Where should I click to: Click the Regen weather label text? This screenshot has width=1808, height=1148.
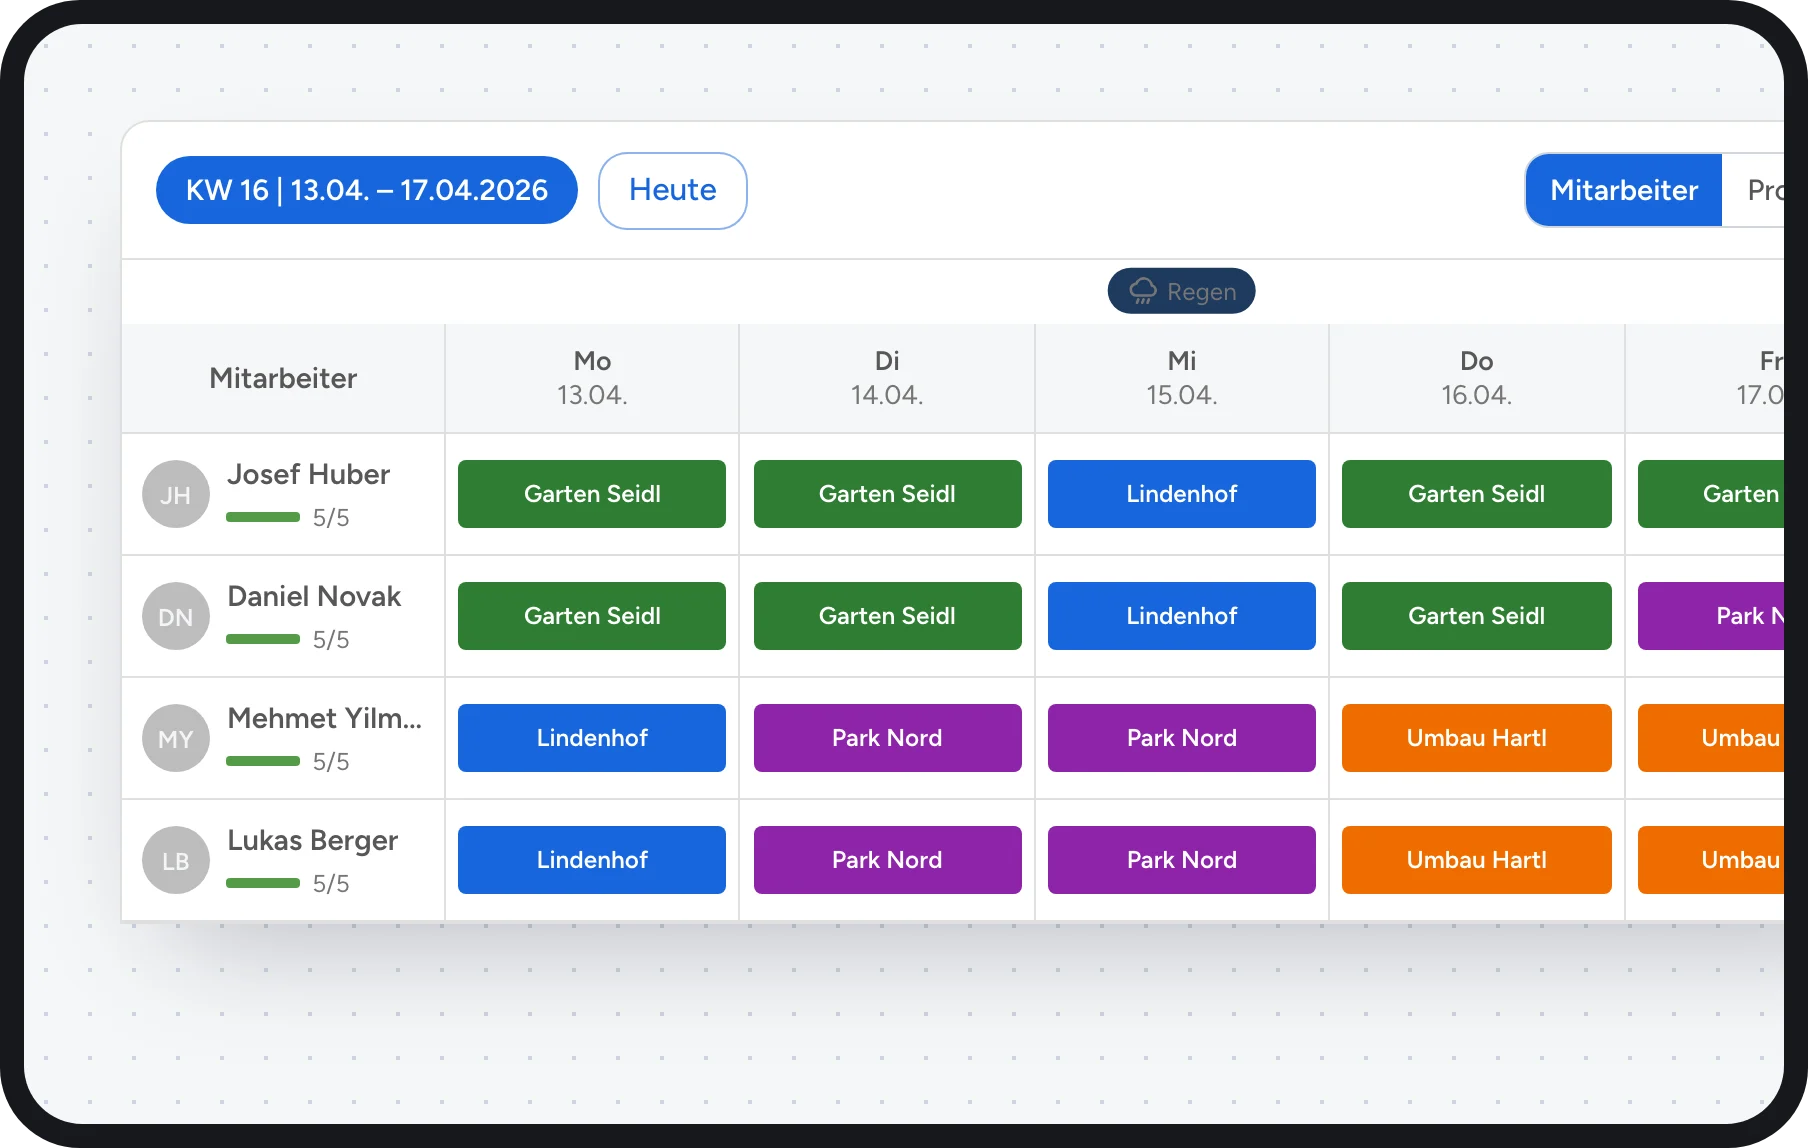pyautogui.click(x=1202, y=292)
